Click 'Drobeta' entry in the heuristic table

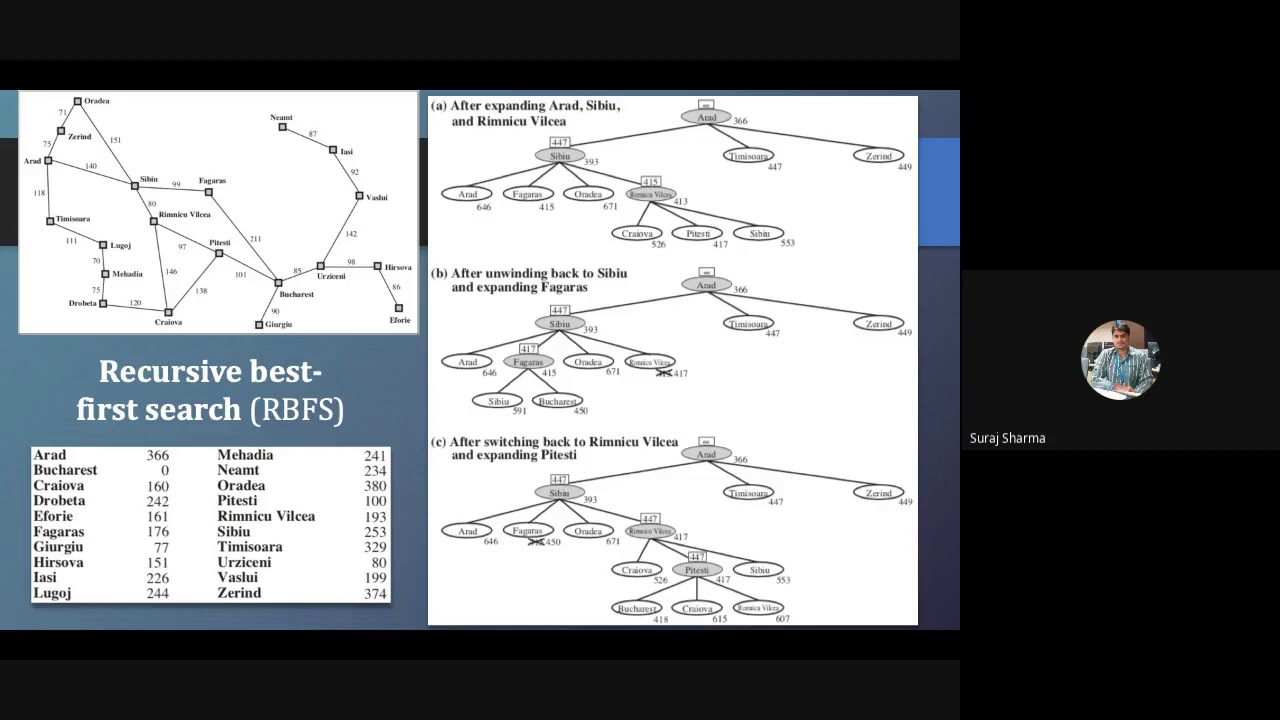click(x=59, y=501)
